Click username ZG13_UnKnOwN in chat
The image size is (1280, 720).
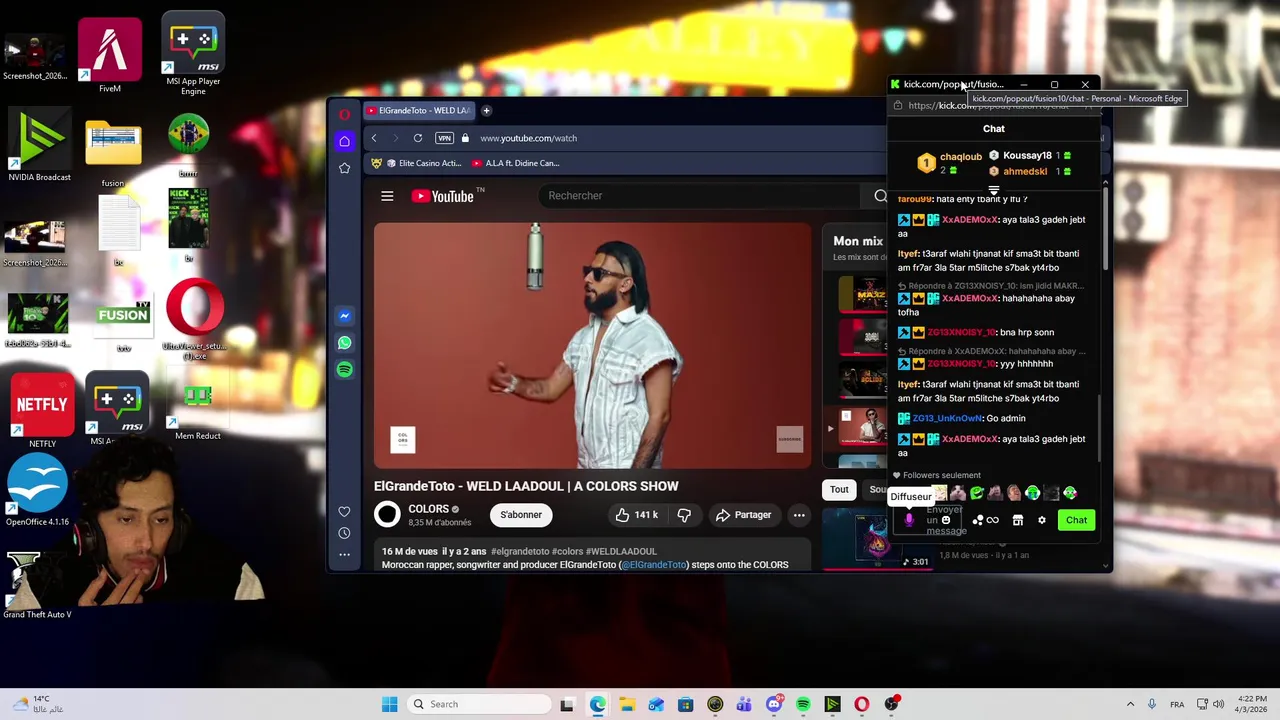point(948,418)
